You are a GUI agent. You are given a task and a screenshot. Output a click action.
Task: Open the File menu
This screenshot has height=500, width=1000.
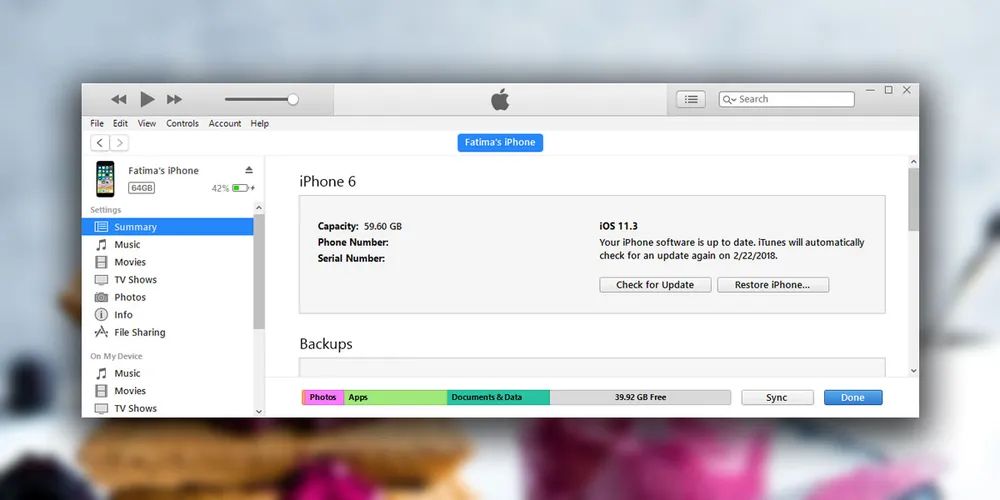pos(97,124)
